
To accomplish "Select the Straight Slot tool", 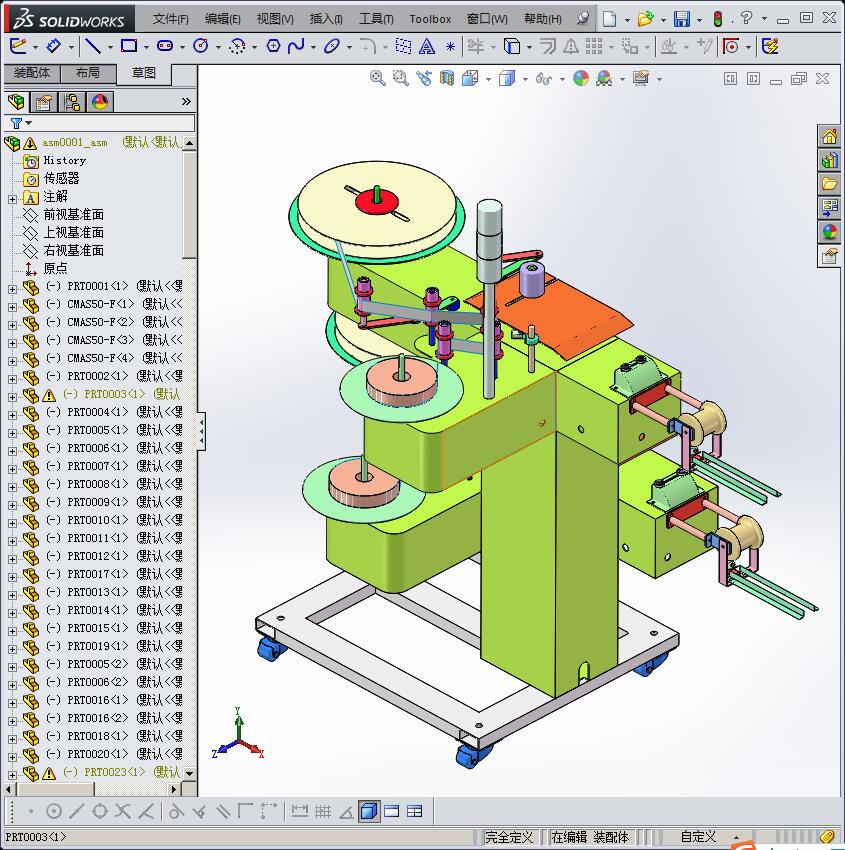I will (x=165, y=46).
